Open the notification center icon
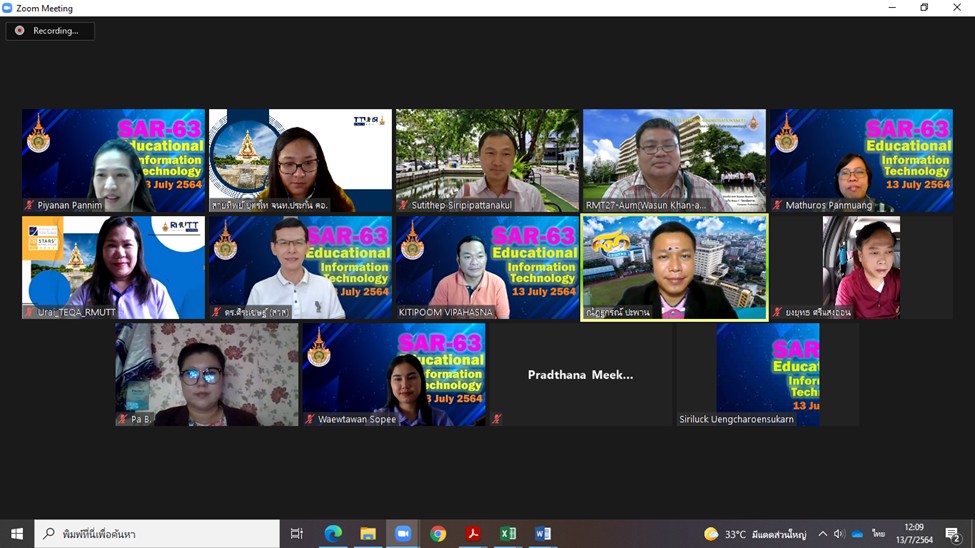This screenshot has width=975, height=548. point(953,534)
